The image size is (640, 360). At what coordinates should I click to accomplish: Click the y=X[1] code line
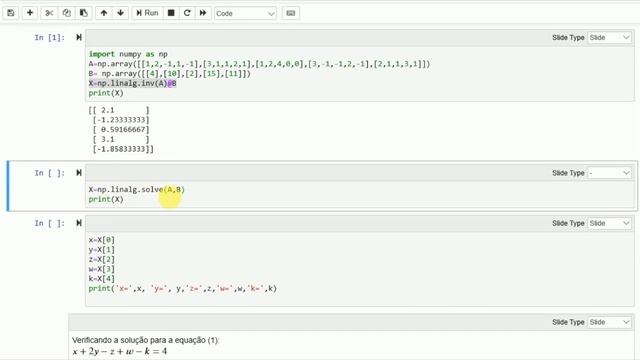pyautogui.click(x=102, y=249)
